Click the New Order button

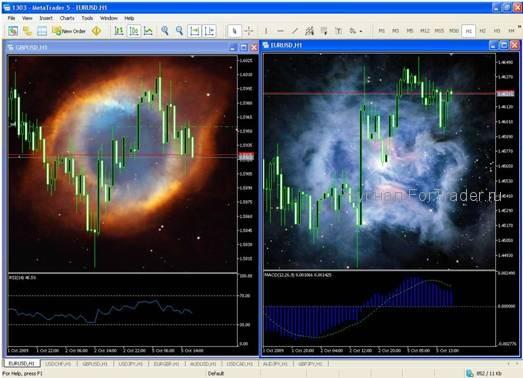click(x=69, y=31)
